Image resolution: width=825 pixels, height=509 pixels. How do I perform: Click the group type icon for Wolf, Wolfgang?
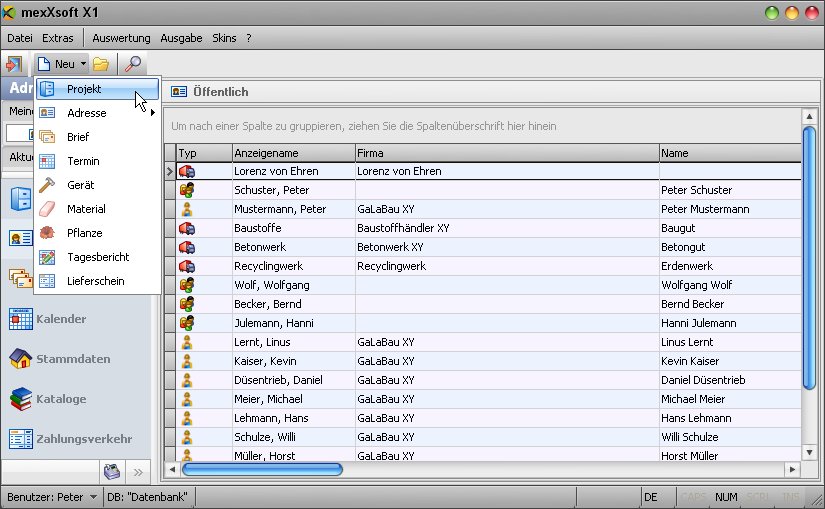(187, 285)
